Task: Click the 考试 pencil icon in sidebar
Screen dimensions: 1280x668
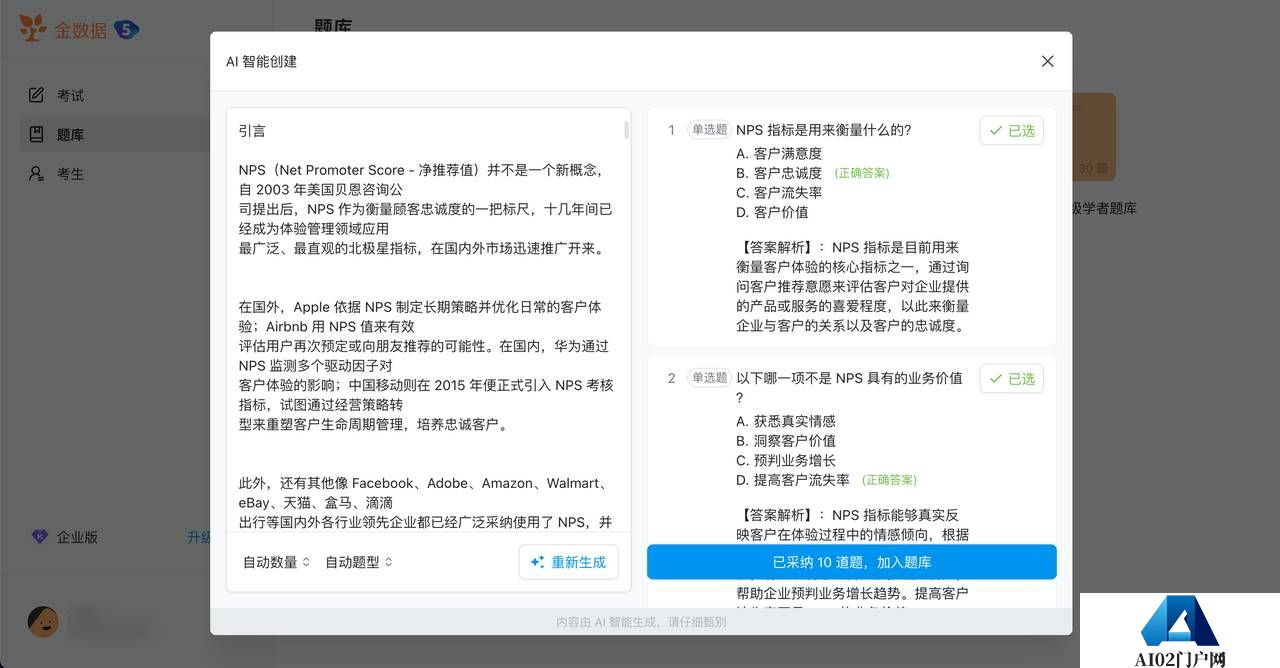Action: tap(37, 95)
